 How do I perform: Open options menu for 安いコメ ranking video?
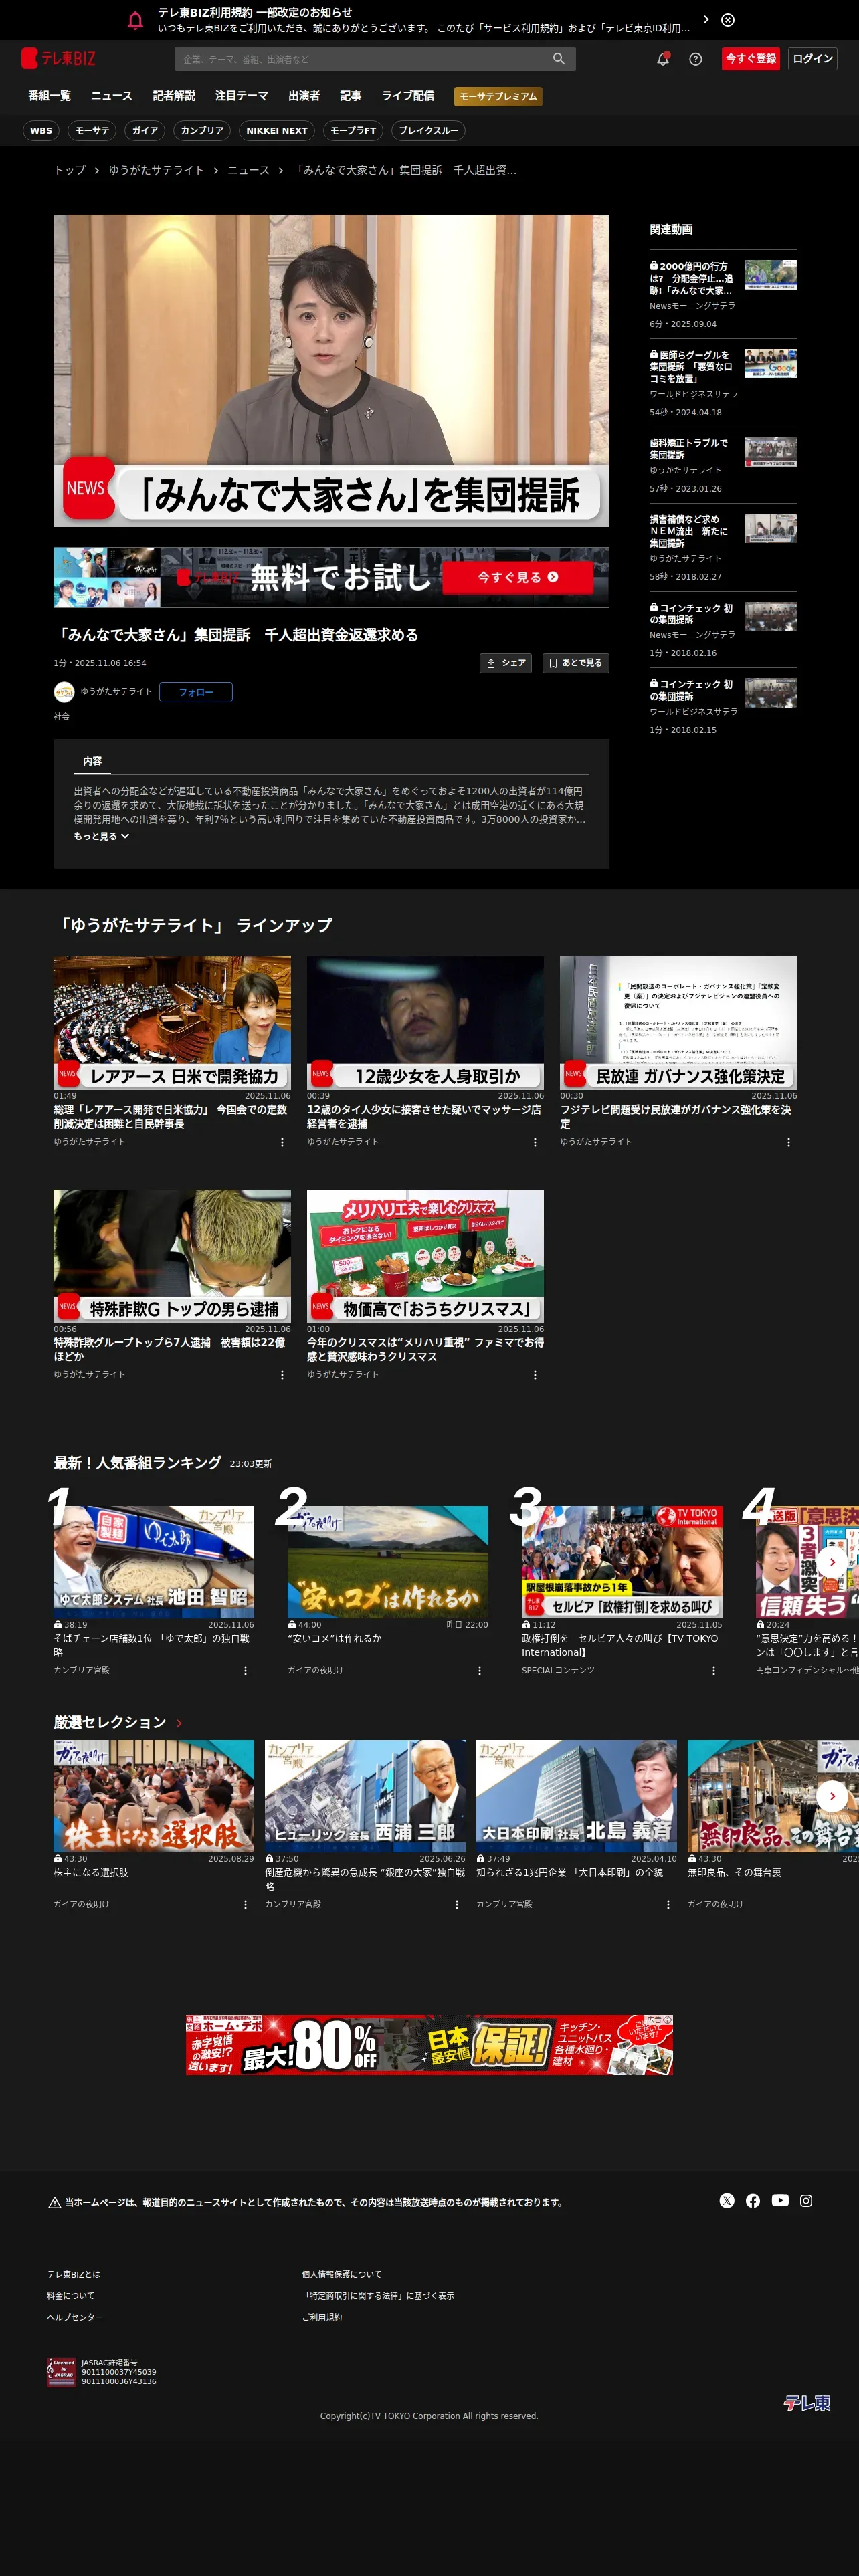479,1671
